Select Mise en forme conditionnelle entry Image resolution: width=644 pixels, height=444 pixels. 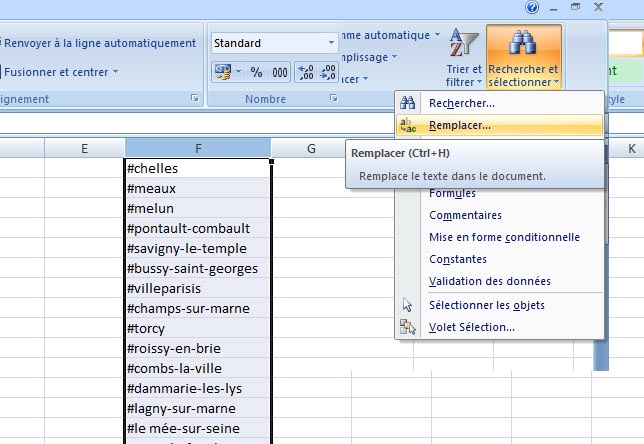point(500,237)
